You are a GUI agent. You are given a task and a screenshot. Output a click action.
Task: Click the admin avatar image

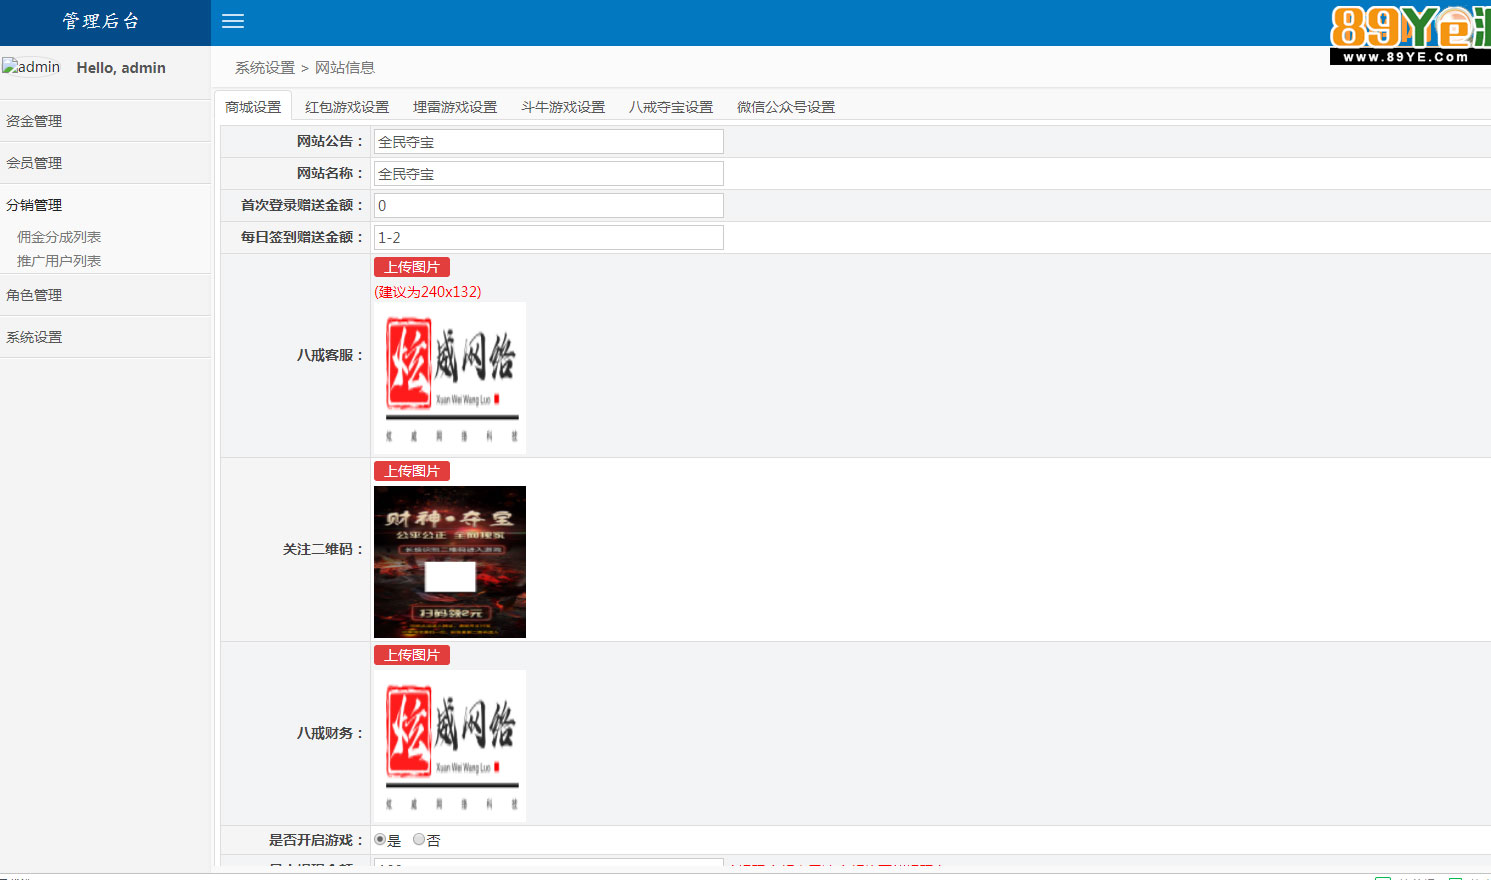tap(31, 67)
